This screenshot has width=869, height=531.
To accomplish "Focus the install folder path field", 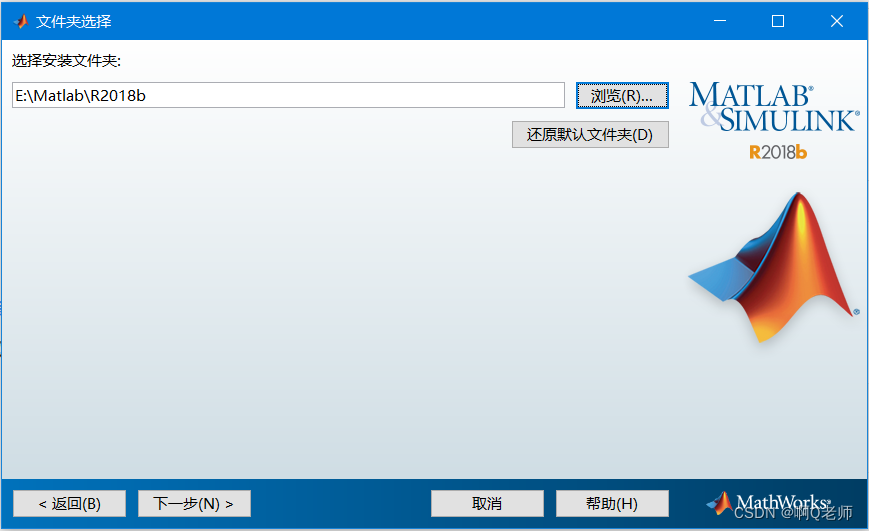I will click(288, 95).
